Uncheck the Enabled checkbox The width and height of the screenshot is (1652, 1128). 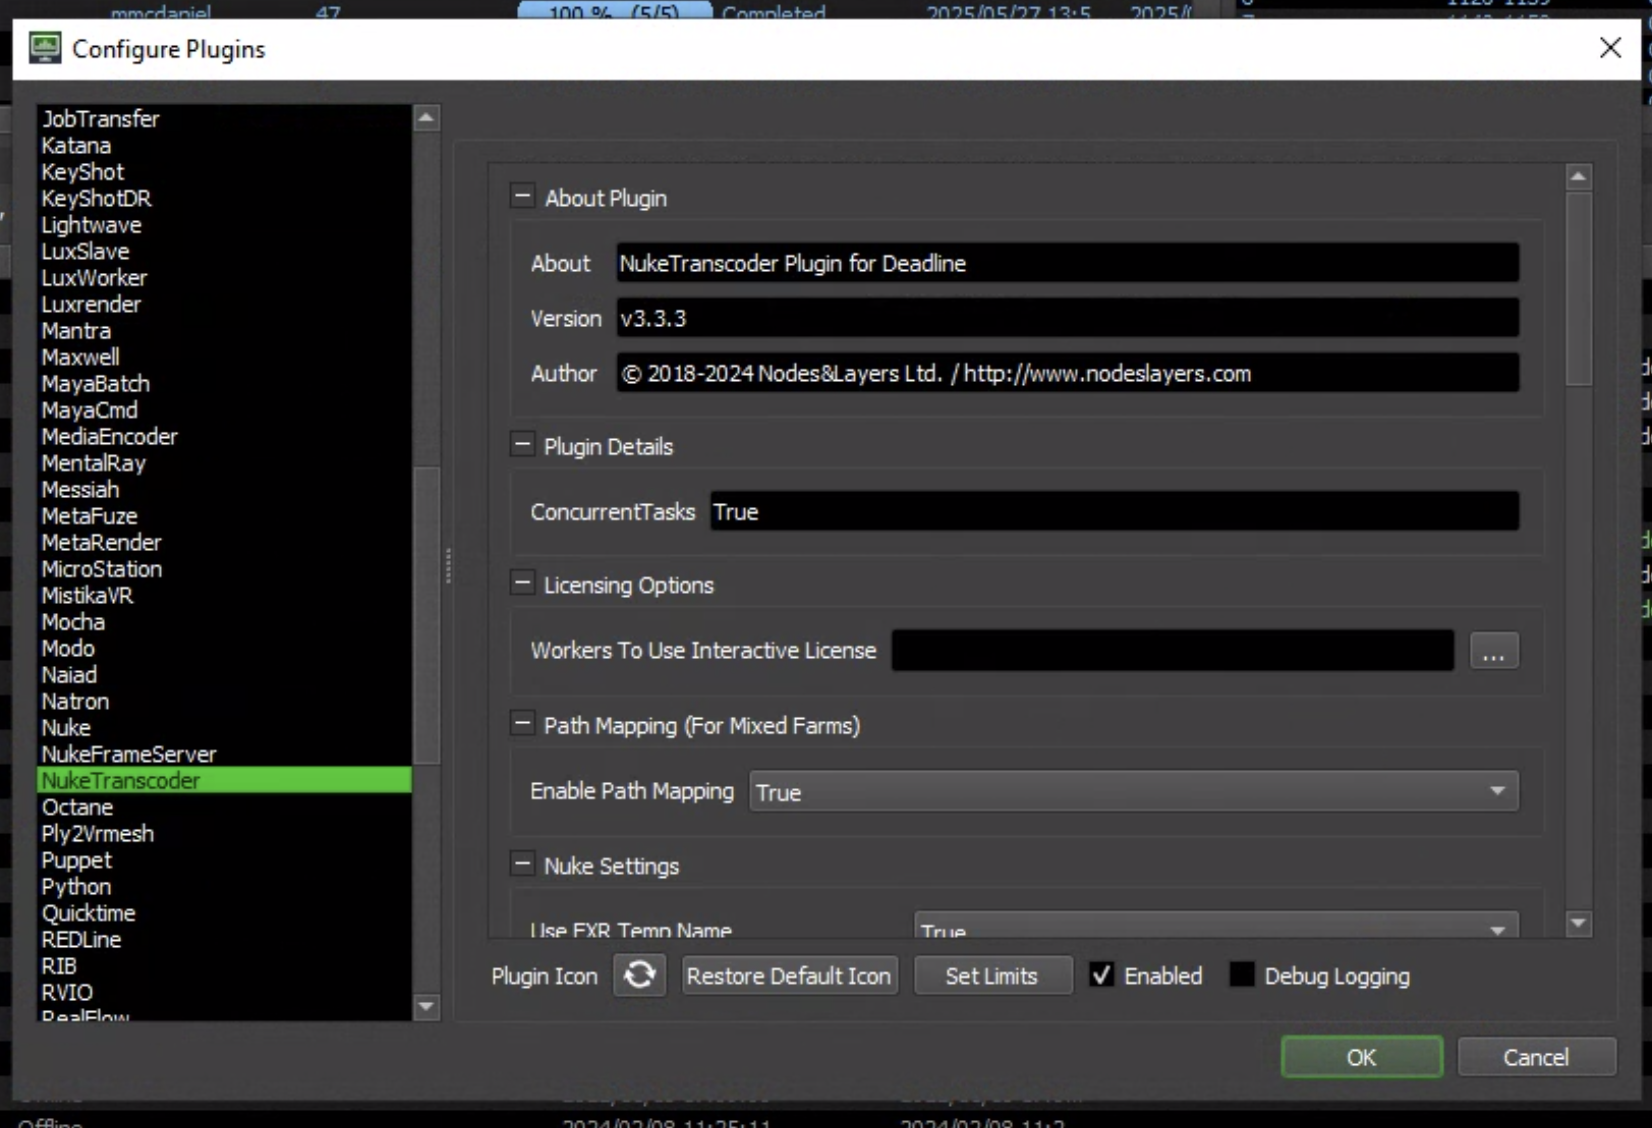pos(1101,975)
